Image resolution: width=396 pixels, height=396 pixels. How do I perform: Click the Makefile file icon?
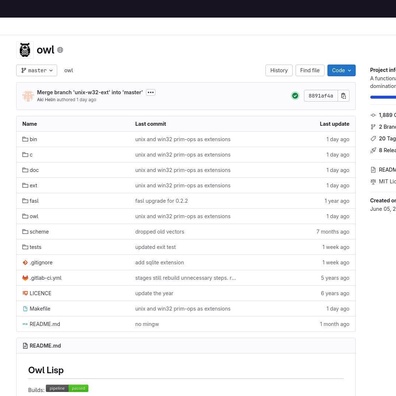tap(25, 309)
